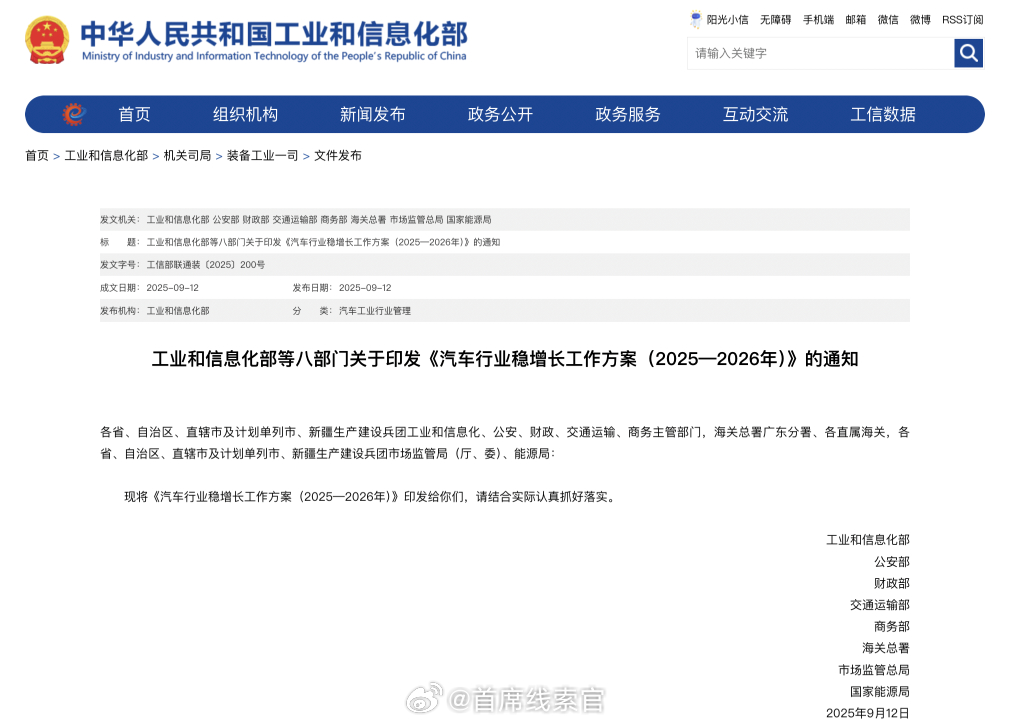The width and height of the screenshot is (1015, 723).
Task: Open the 首页 navigation menu item
Action: point(134,115)
